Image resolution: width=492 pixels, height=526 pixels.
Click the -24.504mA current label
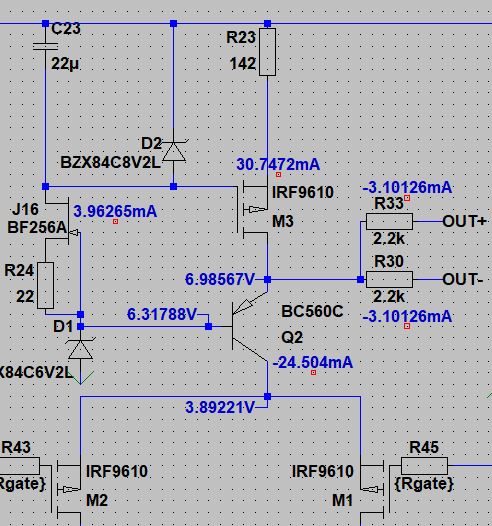pos(313,363)
